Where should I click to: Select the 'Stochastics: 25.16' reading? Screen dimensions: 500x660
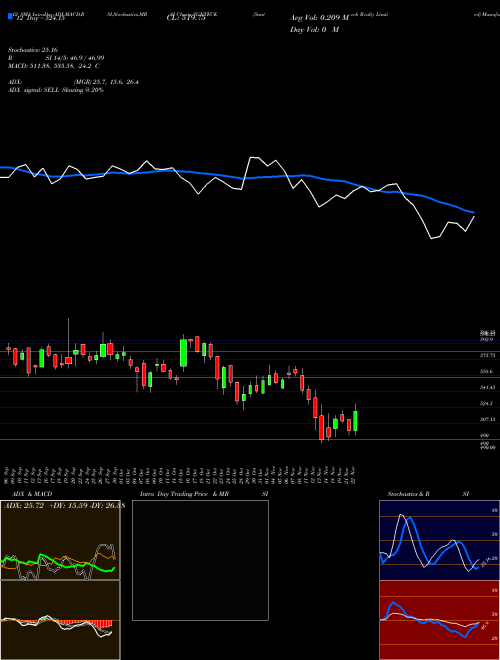[x=32, y=50]
